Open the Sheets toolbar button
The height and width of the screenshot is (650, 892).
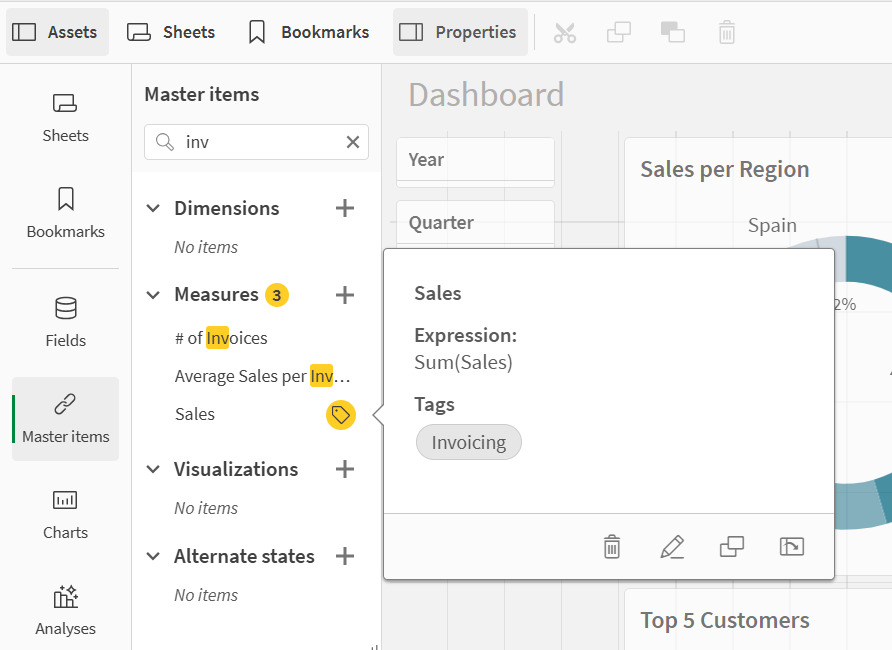(x=171, y=32)
